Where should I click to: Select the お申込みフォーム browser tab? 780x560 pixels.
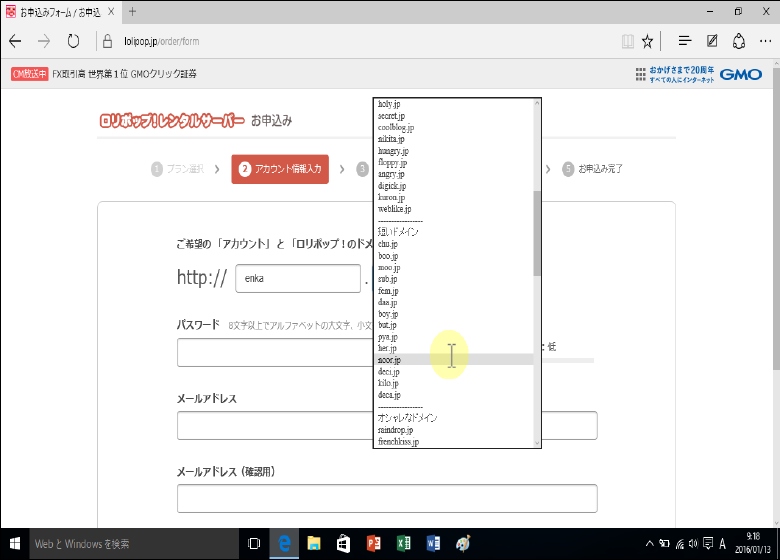coord(60,12)
